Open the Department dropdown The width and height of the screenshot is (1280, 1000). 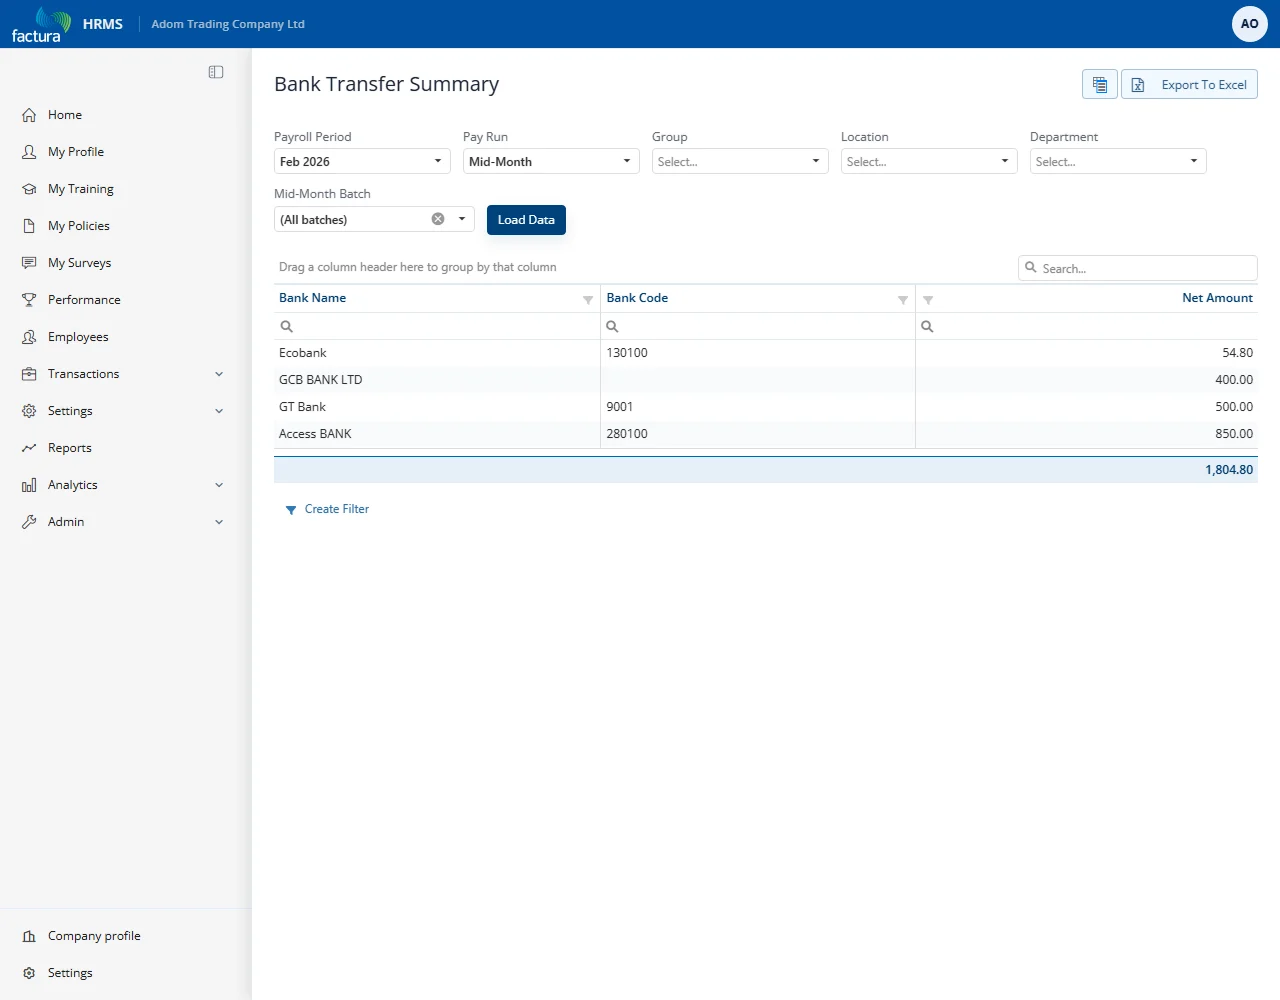[1118, 161]
